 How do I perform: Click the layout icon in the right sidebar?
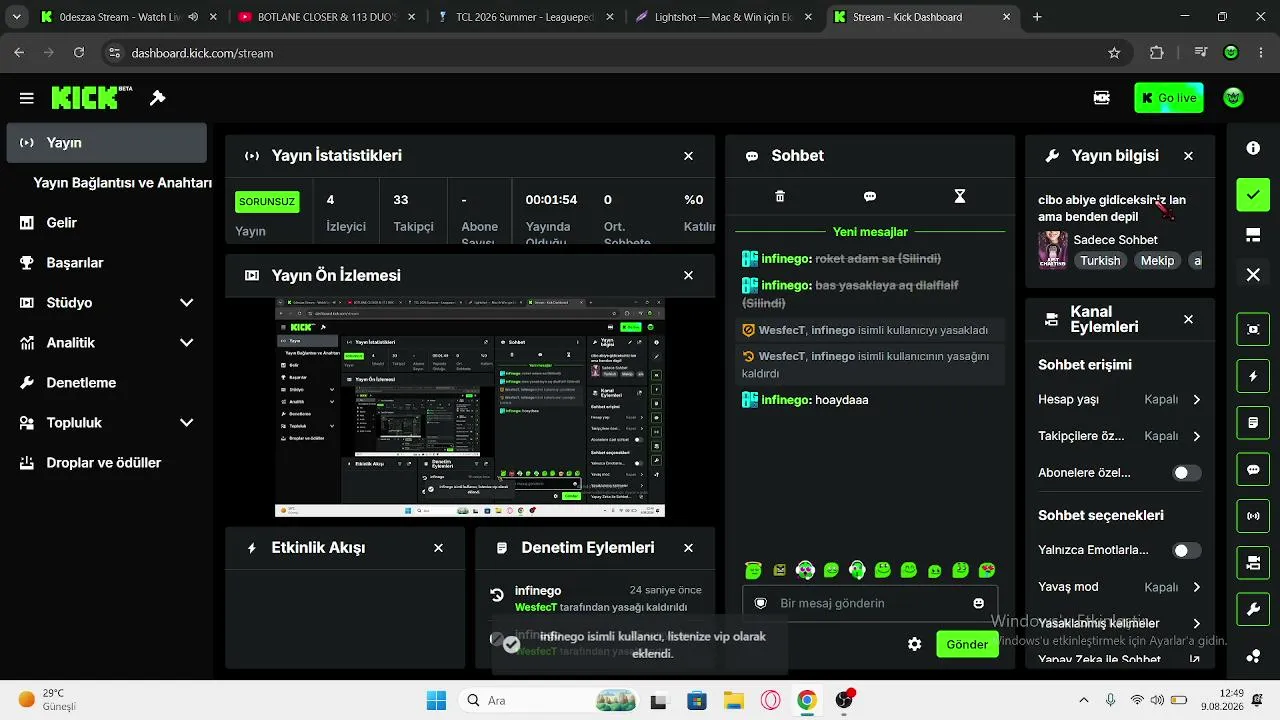point(1253,235)
